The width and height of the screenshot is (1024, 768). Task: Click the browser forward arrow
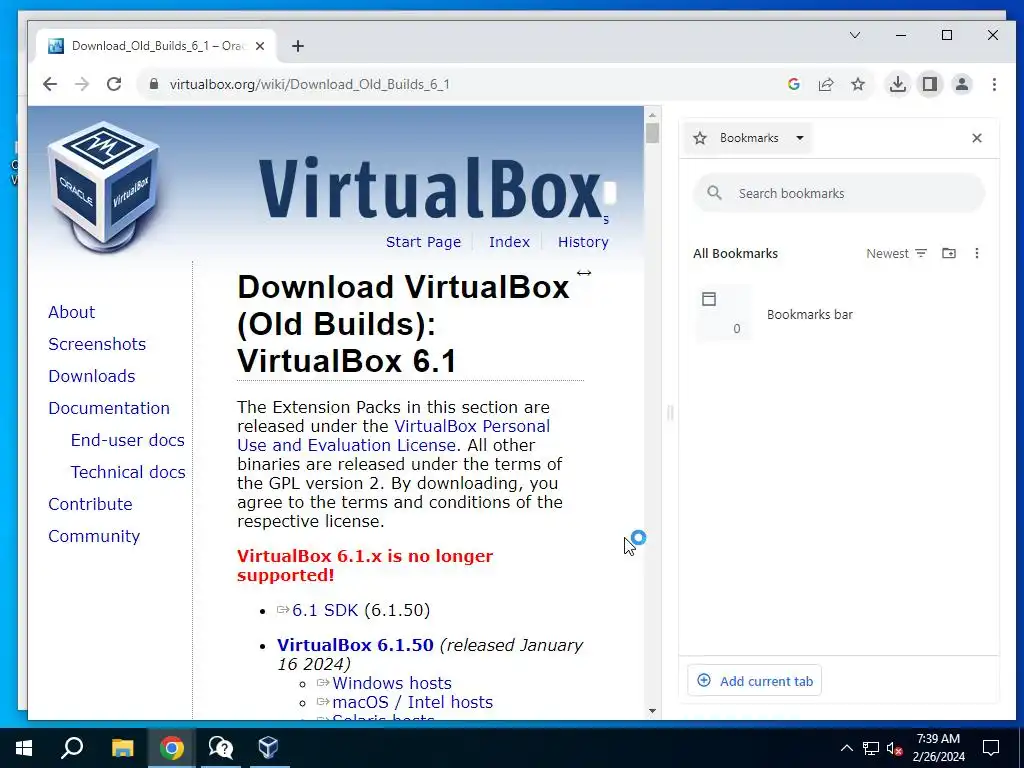pos(82,84)
